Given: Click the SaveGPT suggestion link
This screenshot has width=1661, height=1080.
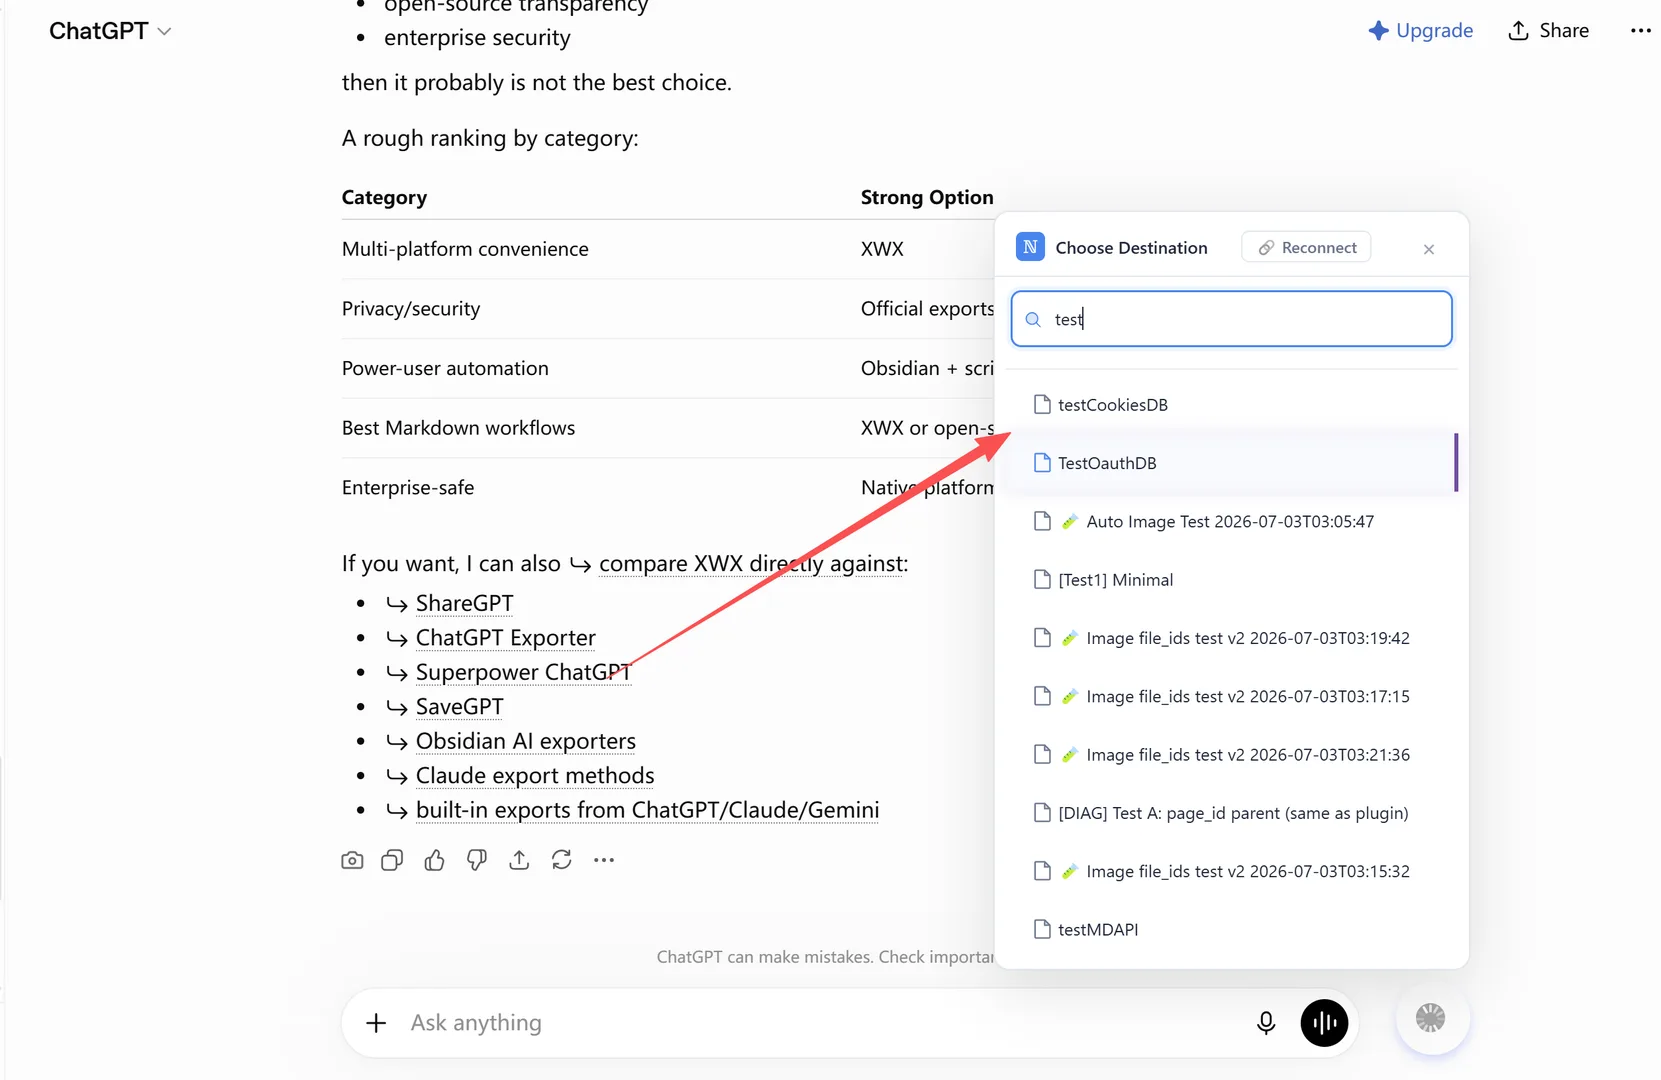Looking at the screenshot, I should (459, 707).
